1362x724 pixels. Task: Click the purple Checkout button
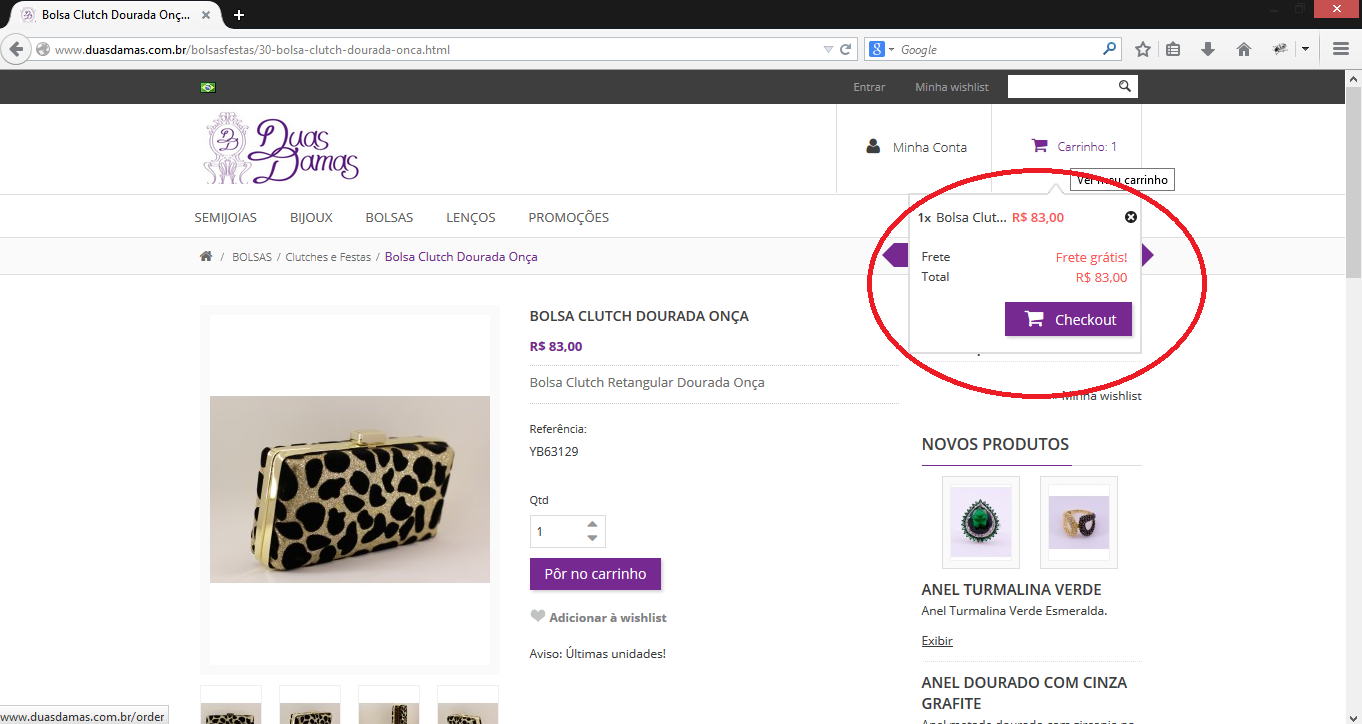tap(1068, 320)
